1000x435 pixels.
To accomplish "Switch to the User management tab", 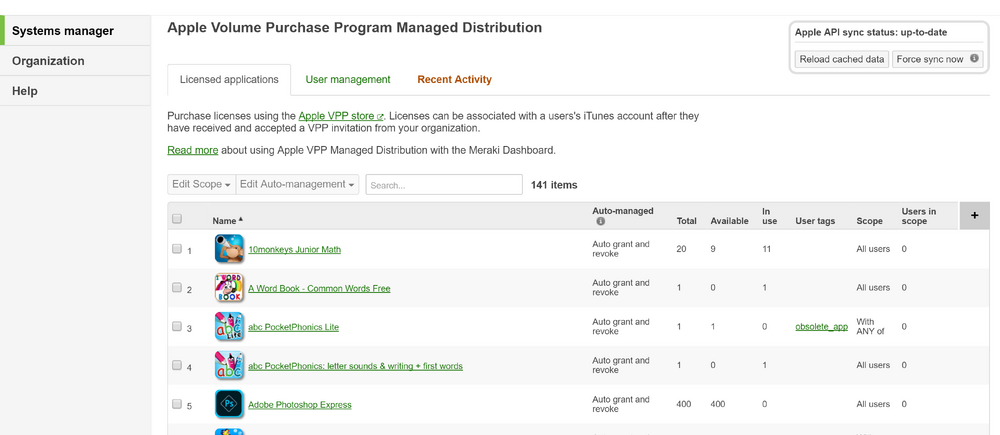I will tap(348, 80).
